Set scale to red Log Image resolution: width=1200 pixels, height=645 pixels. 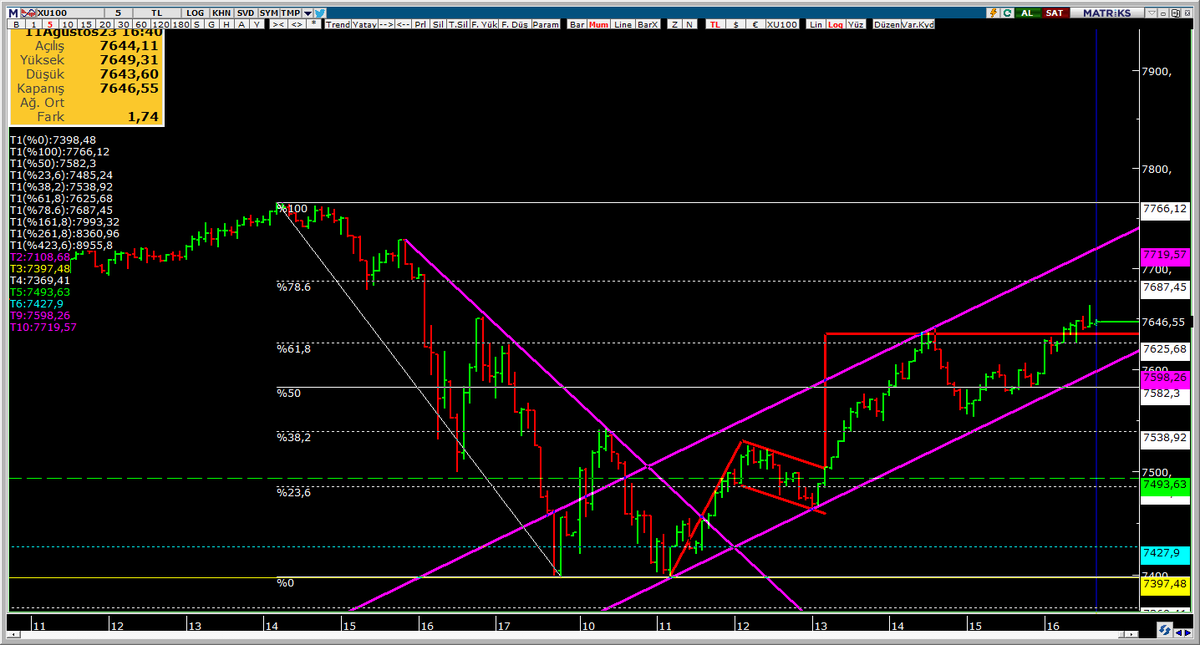pos(835,24)
